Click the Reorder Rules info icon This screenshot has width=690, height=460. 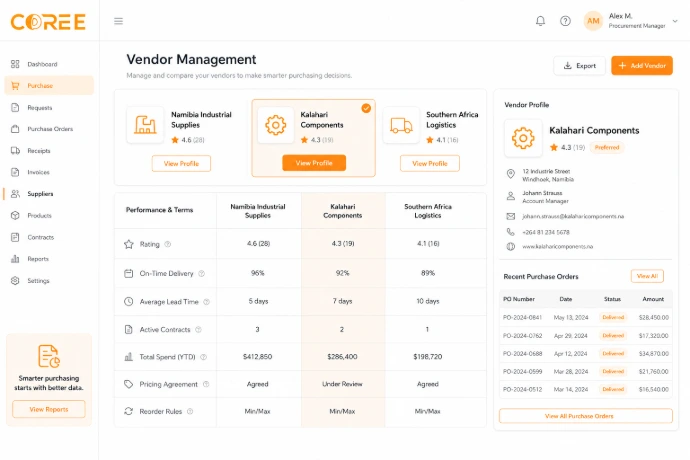190,412
